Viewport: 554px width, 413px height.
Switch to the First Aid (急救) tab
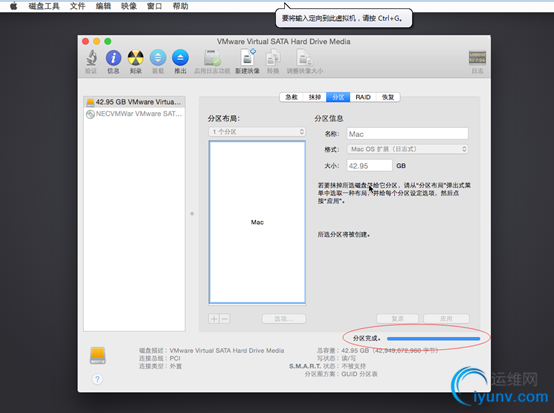tap(291, 97)
